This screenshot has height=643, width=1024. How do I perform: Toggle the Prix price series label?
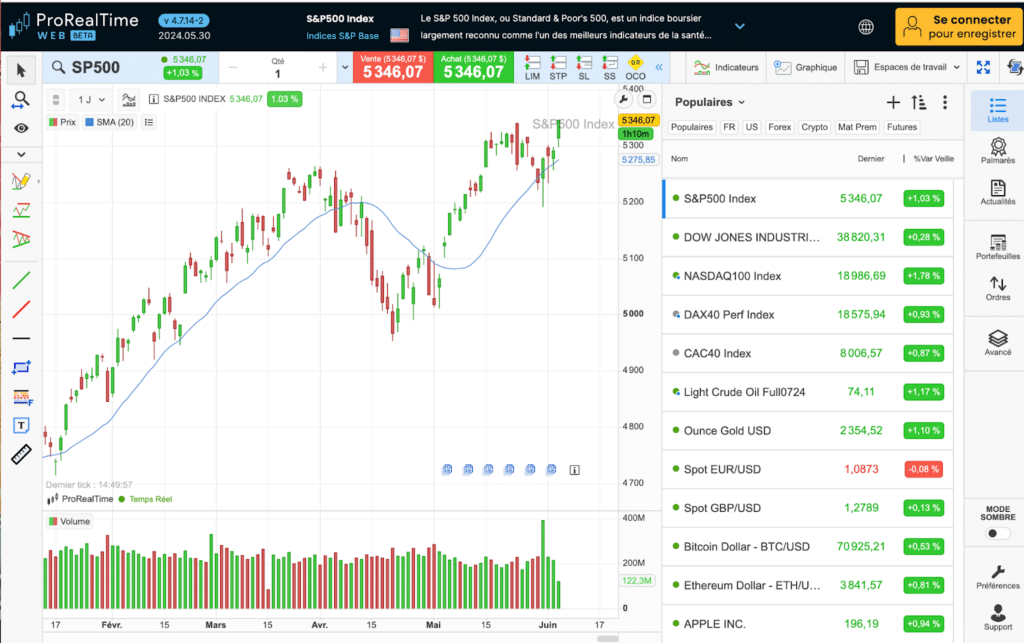point(63,122)
